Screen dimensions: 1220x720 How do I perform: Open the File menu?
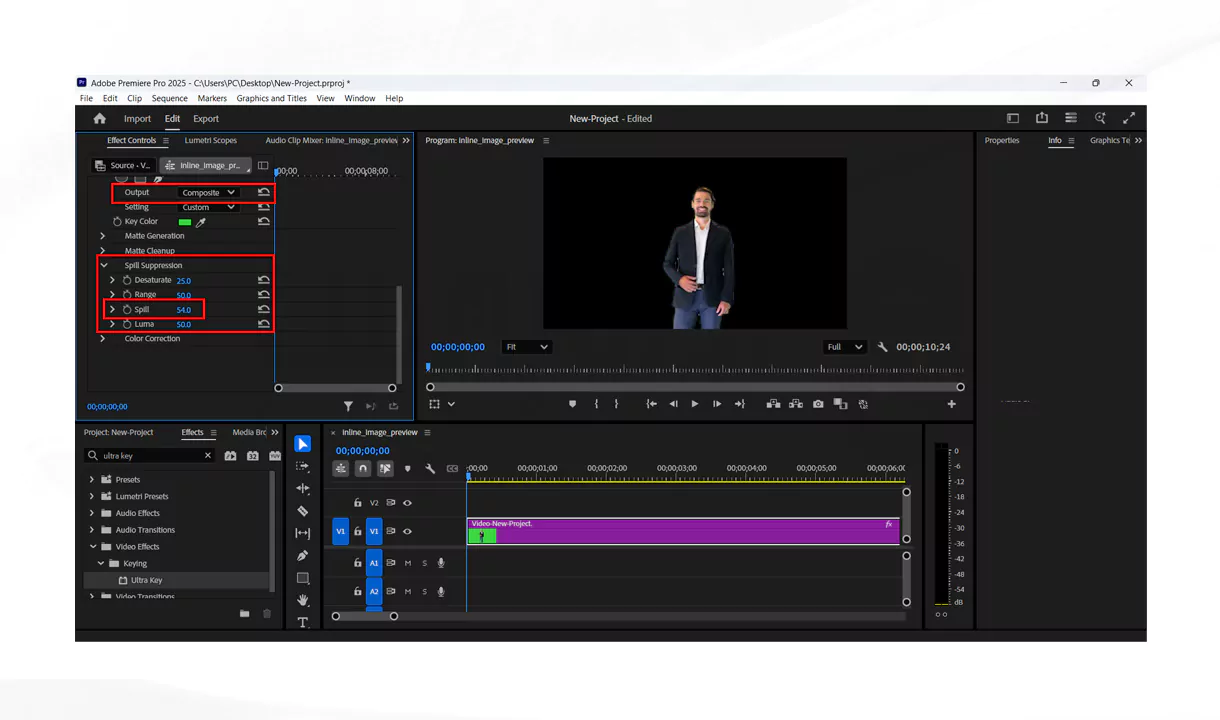(x=86, y=98)
